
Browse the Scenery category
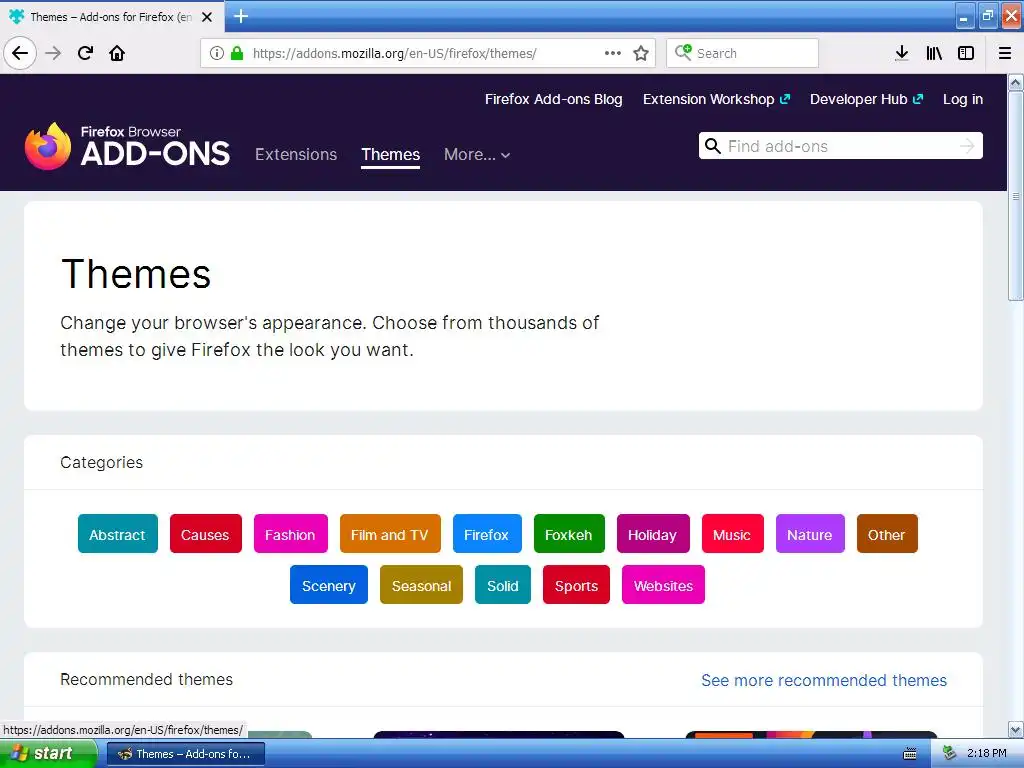point(328,584)
